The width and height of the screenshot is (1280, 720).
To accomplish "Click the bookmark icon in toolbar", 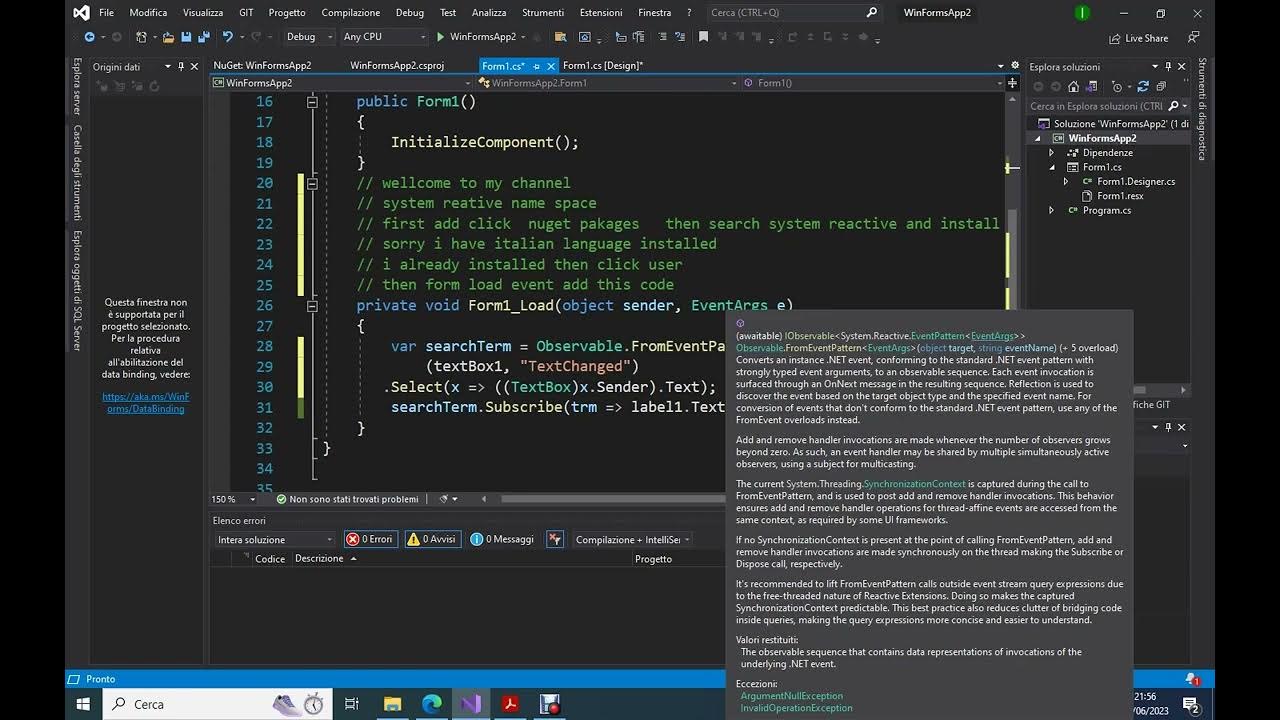I will point(703,37).
